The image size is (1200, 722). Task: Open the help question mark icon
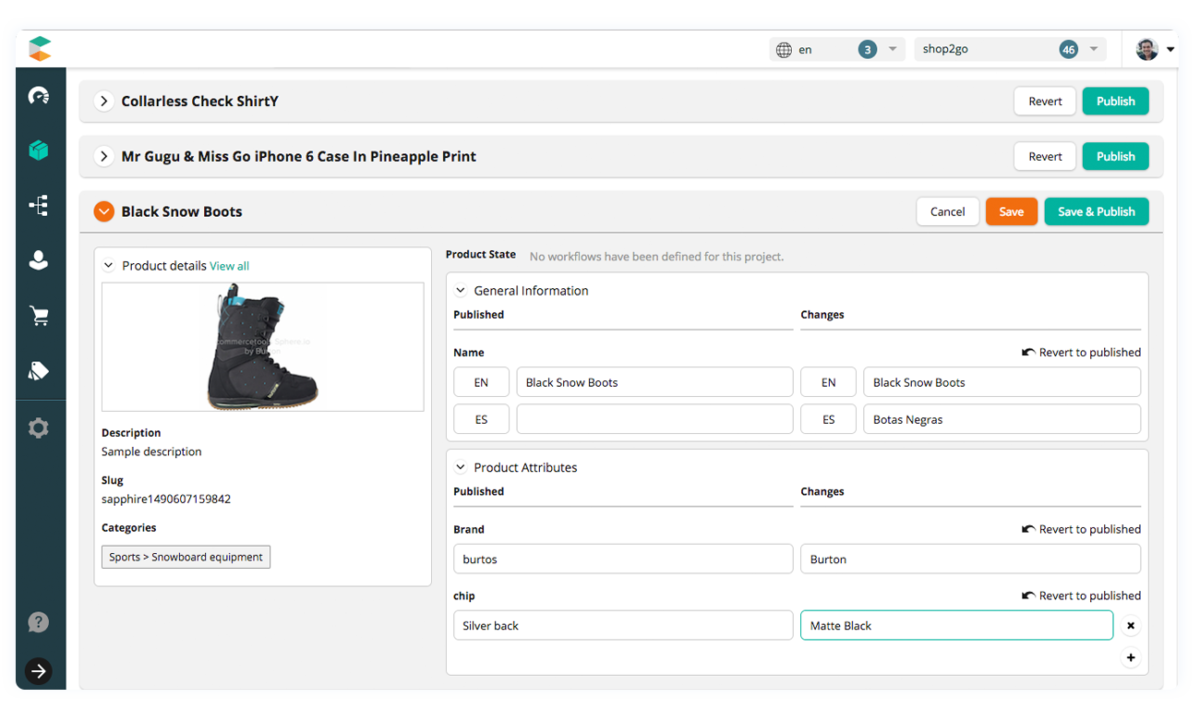tap(38, 622)
